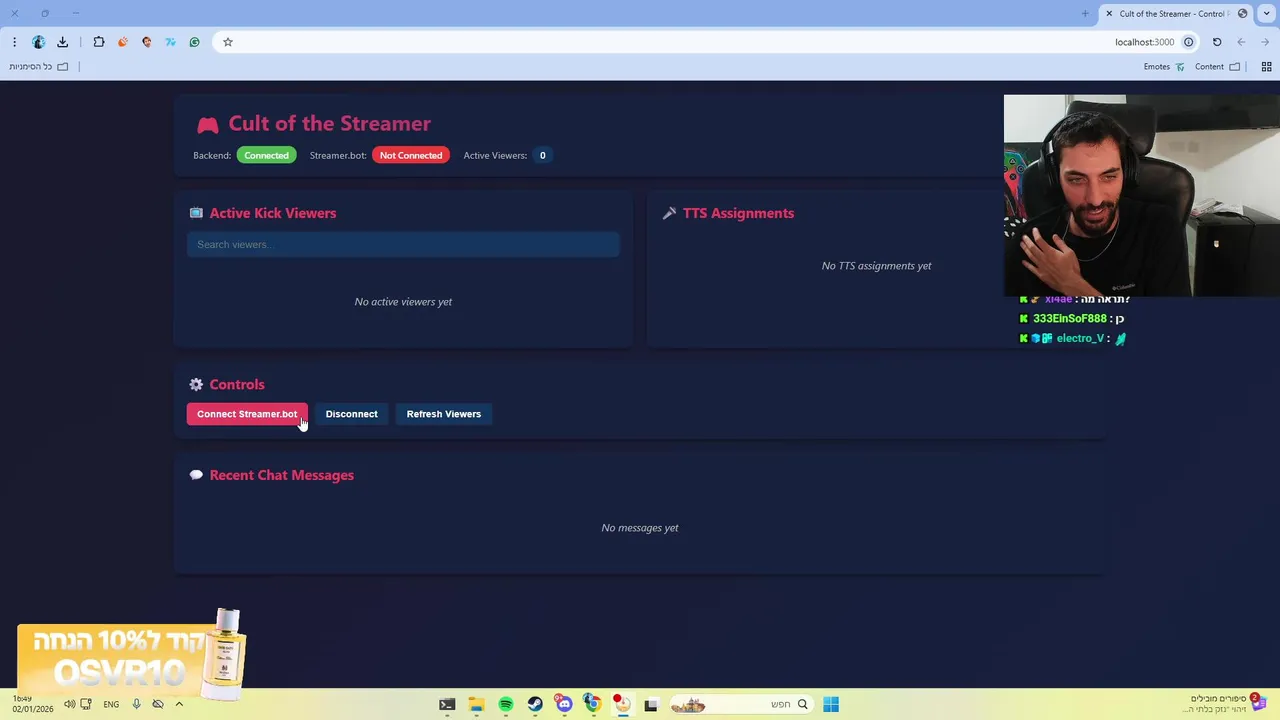Open Spotify from the taskbar

point(506,705)
